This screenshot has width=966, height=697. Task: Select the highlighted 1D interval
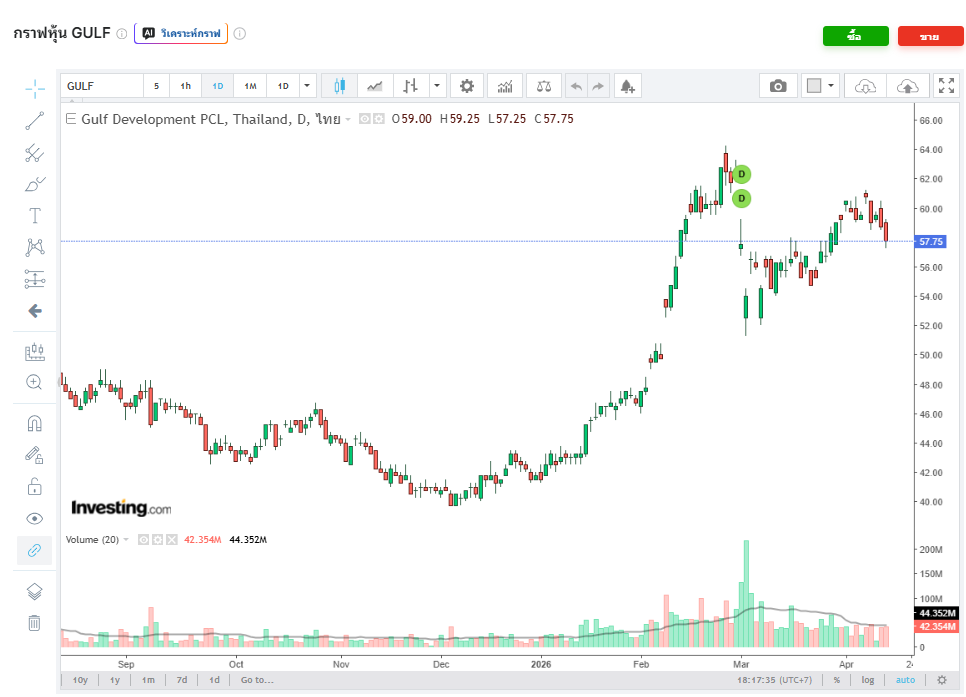(x=217, y=86)
